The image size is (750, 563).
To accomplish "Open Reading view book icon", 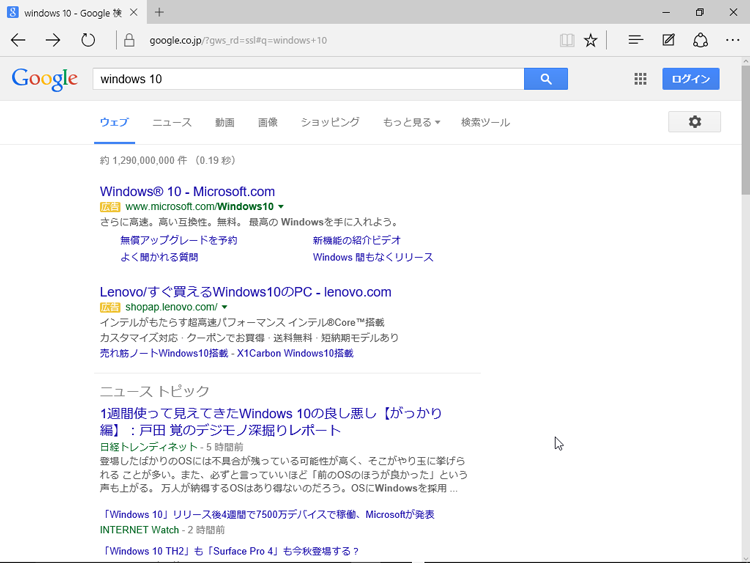I will (567, 40).
